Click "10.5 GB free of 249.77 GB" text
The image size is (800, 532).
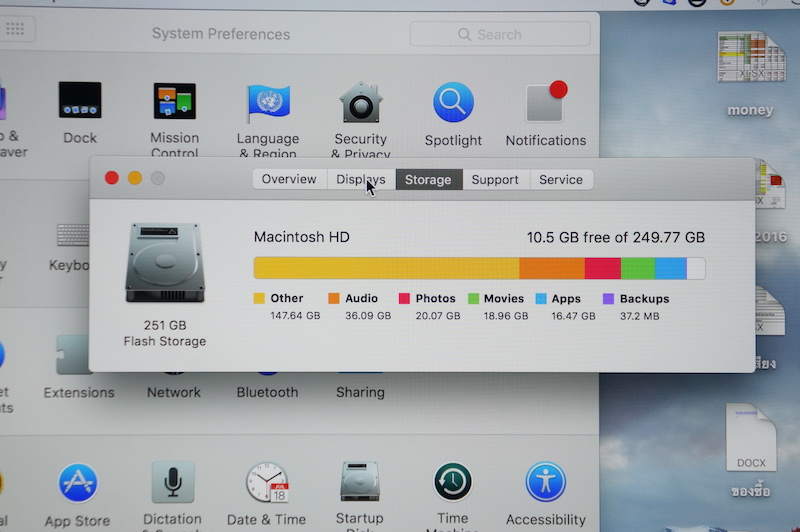(615, 238)
